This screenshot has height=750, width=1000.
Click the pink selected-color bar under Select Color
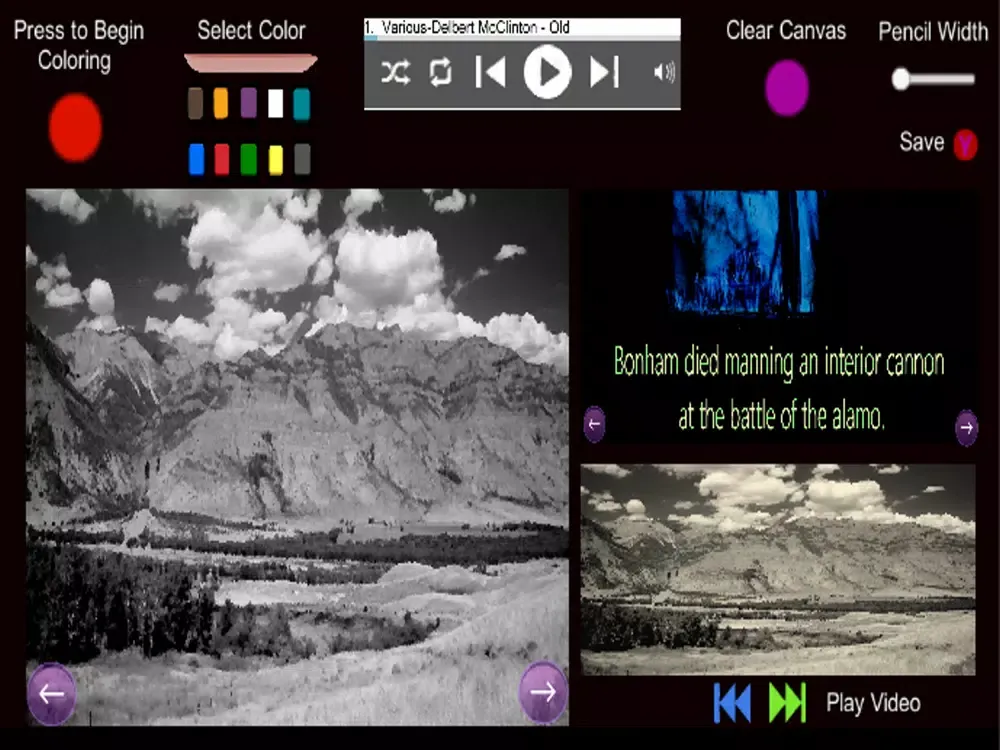[x=251, y=62]
